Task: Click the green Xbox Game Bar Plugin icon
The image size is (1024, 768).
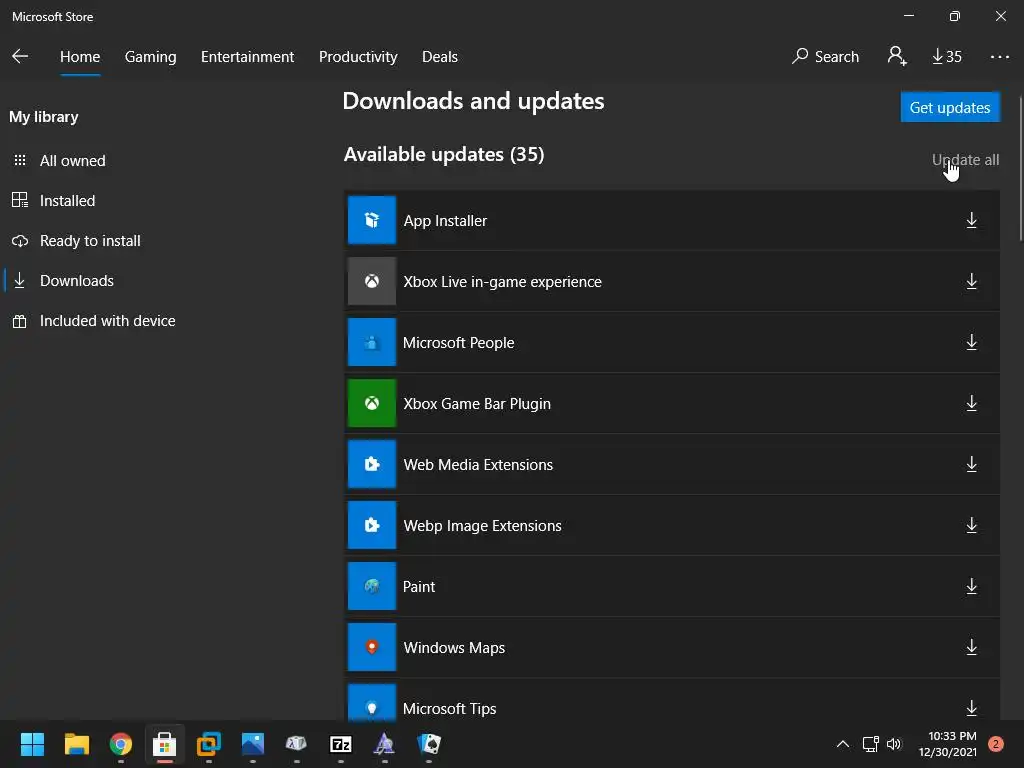Action: click(x=372, y=404)
